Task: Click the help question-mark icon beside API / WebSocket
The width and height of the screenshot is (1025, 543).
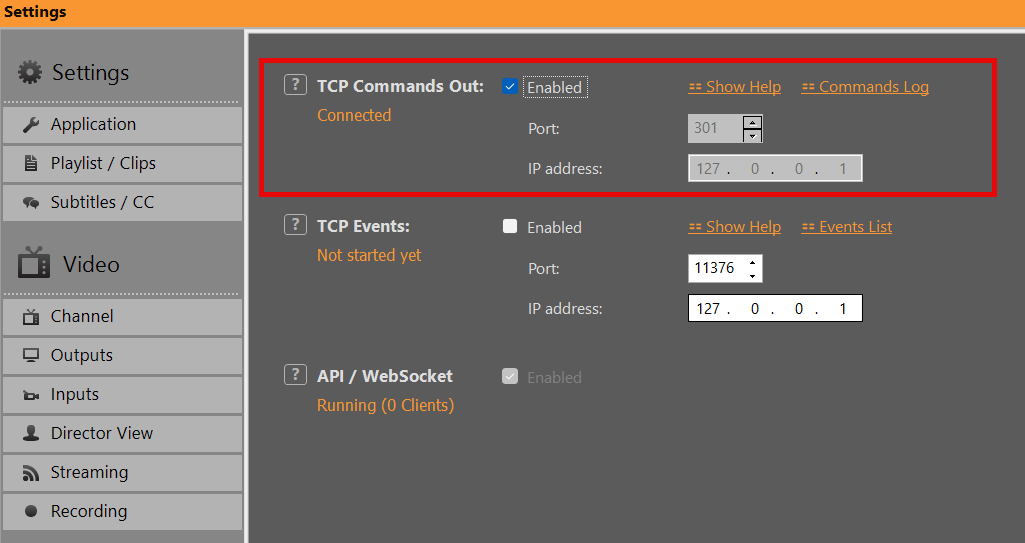Action: click(x=295, y=375)
